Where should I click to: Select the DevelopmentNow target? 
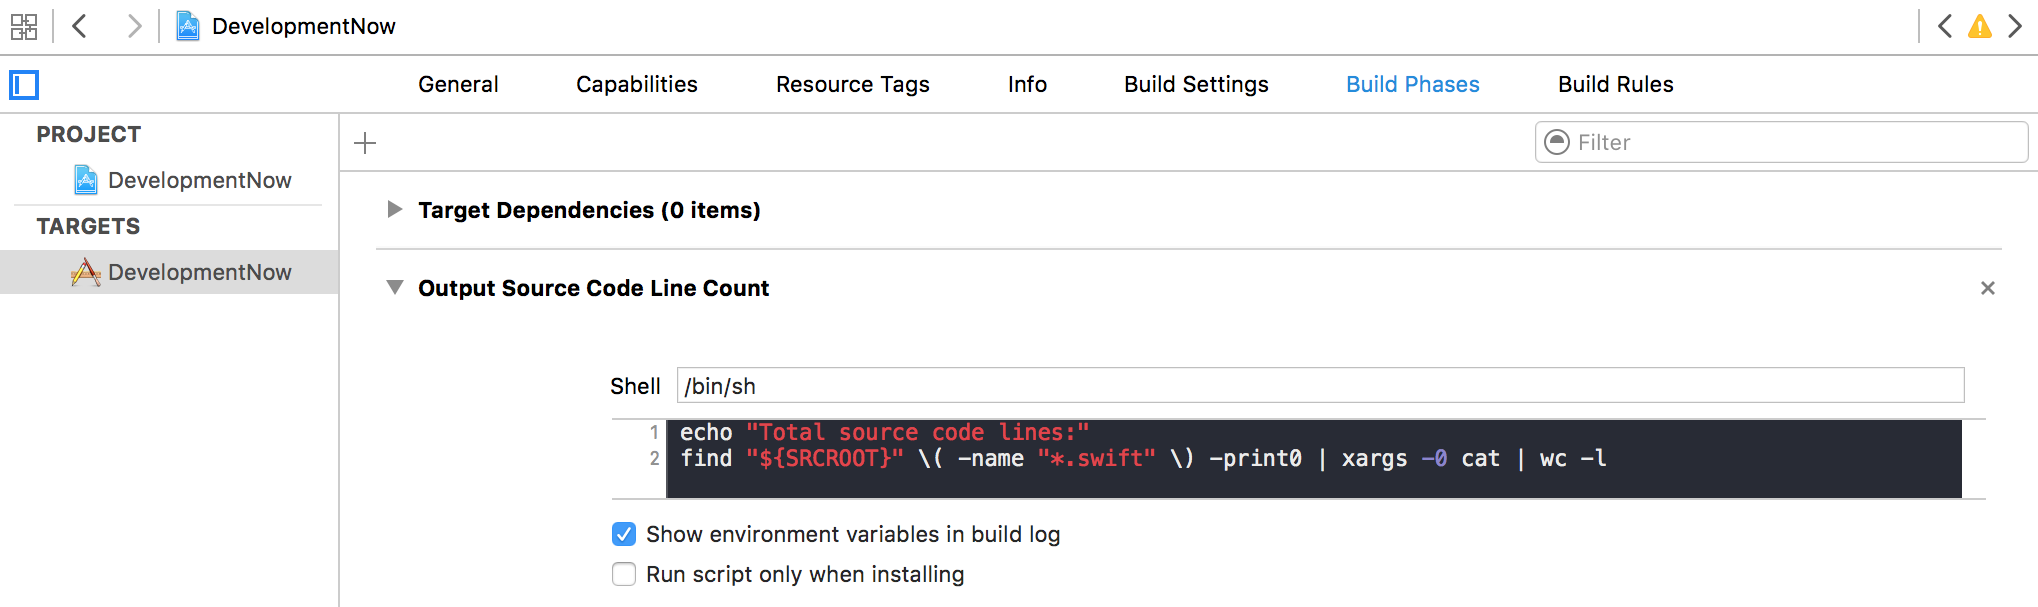point(199,272)
